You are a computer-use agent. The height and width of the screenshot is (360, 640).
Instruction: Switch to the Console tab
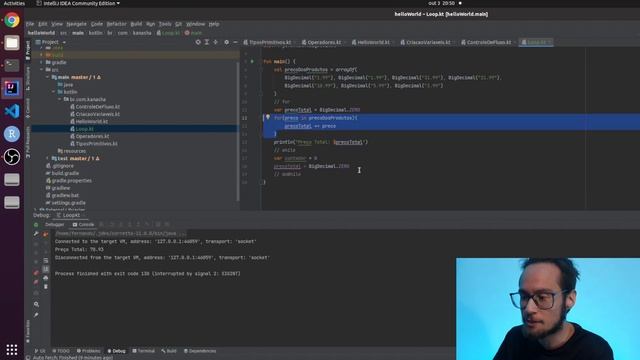coord(83,224)
